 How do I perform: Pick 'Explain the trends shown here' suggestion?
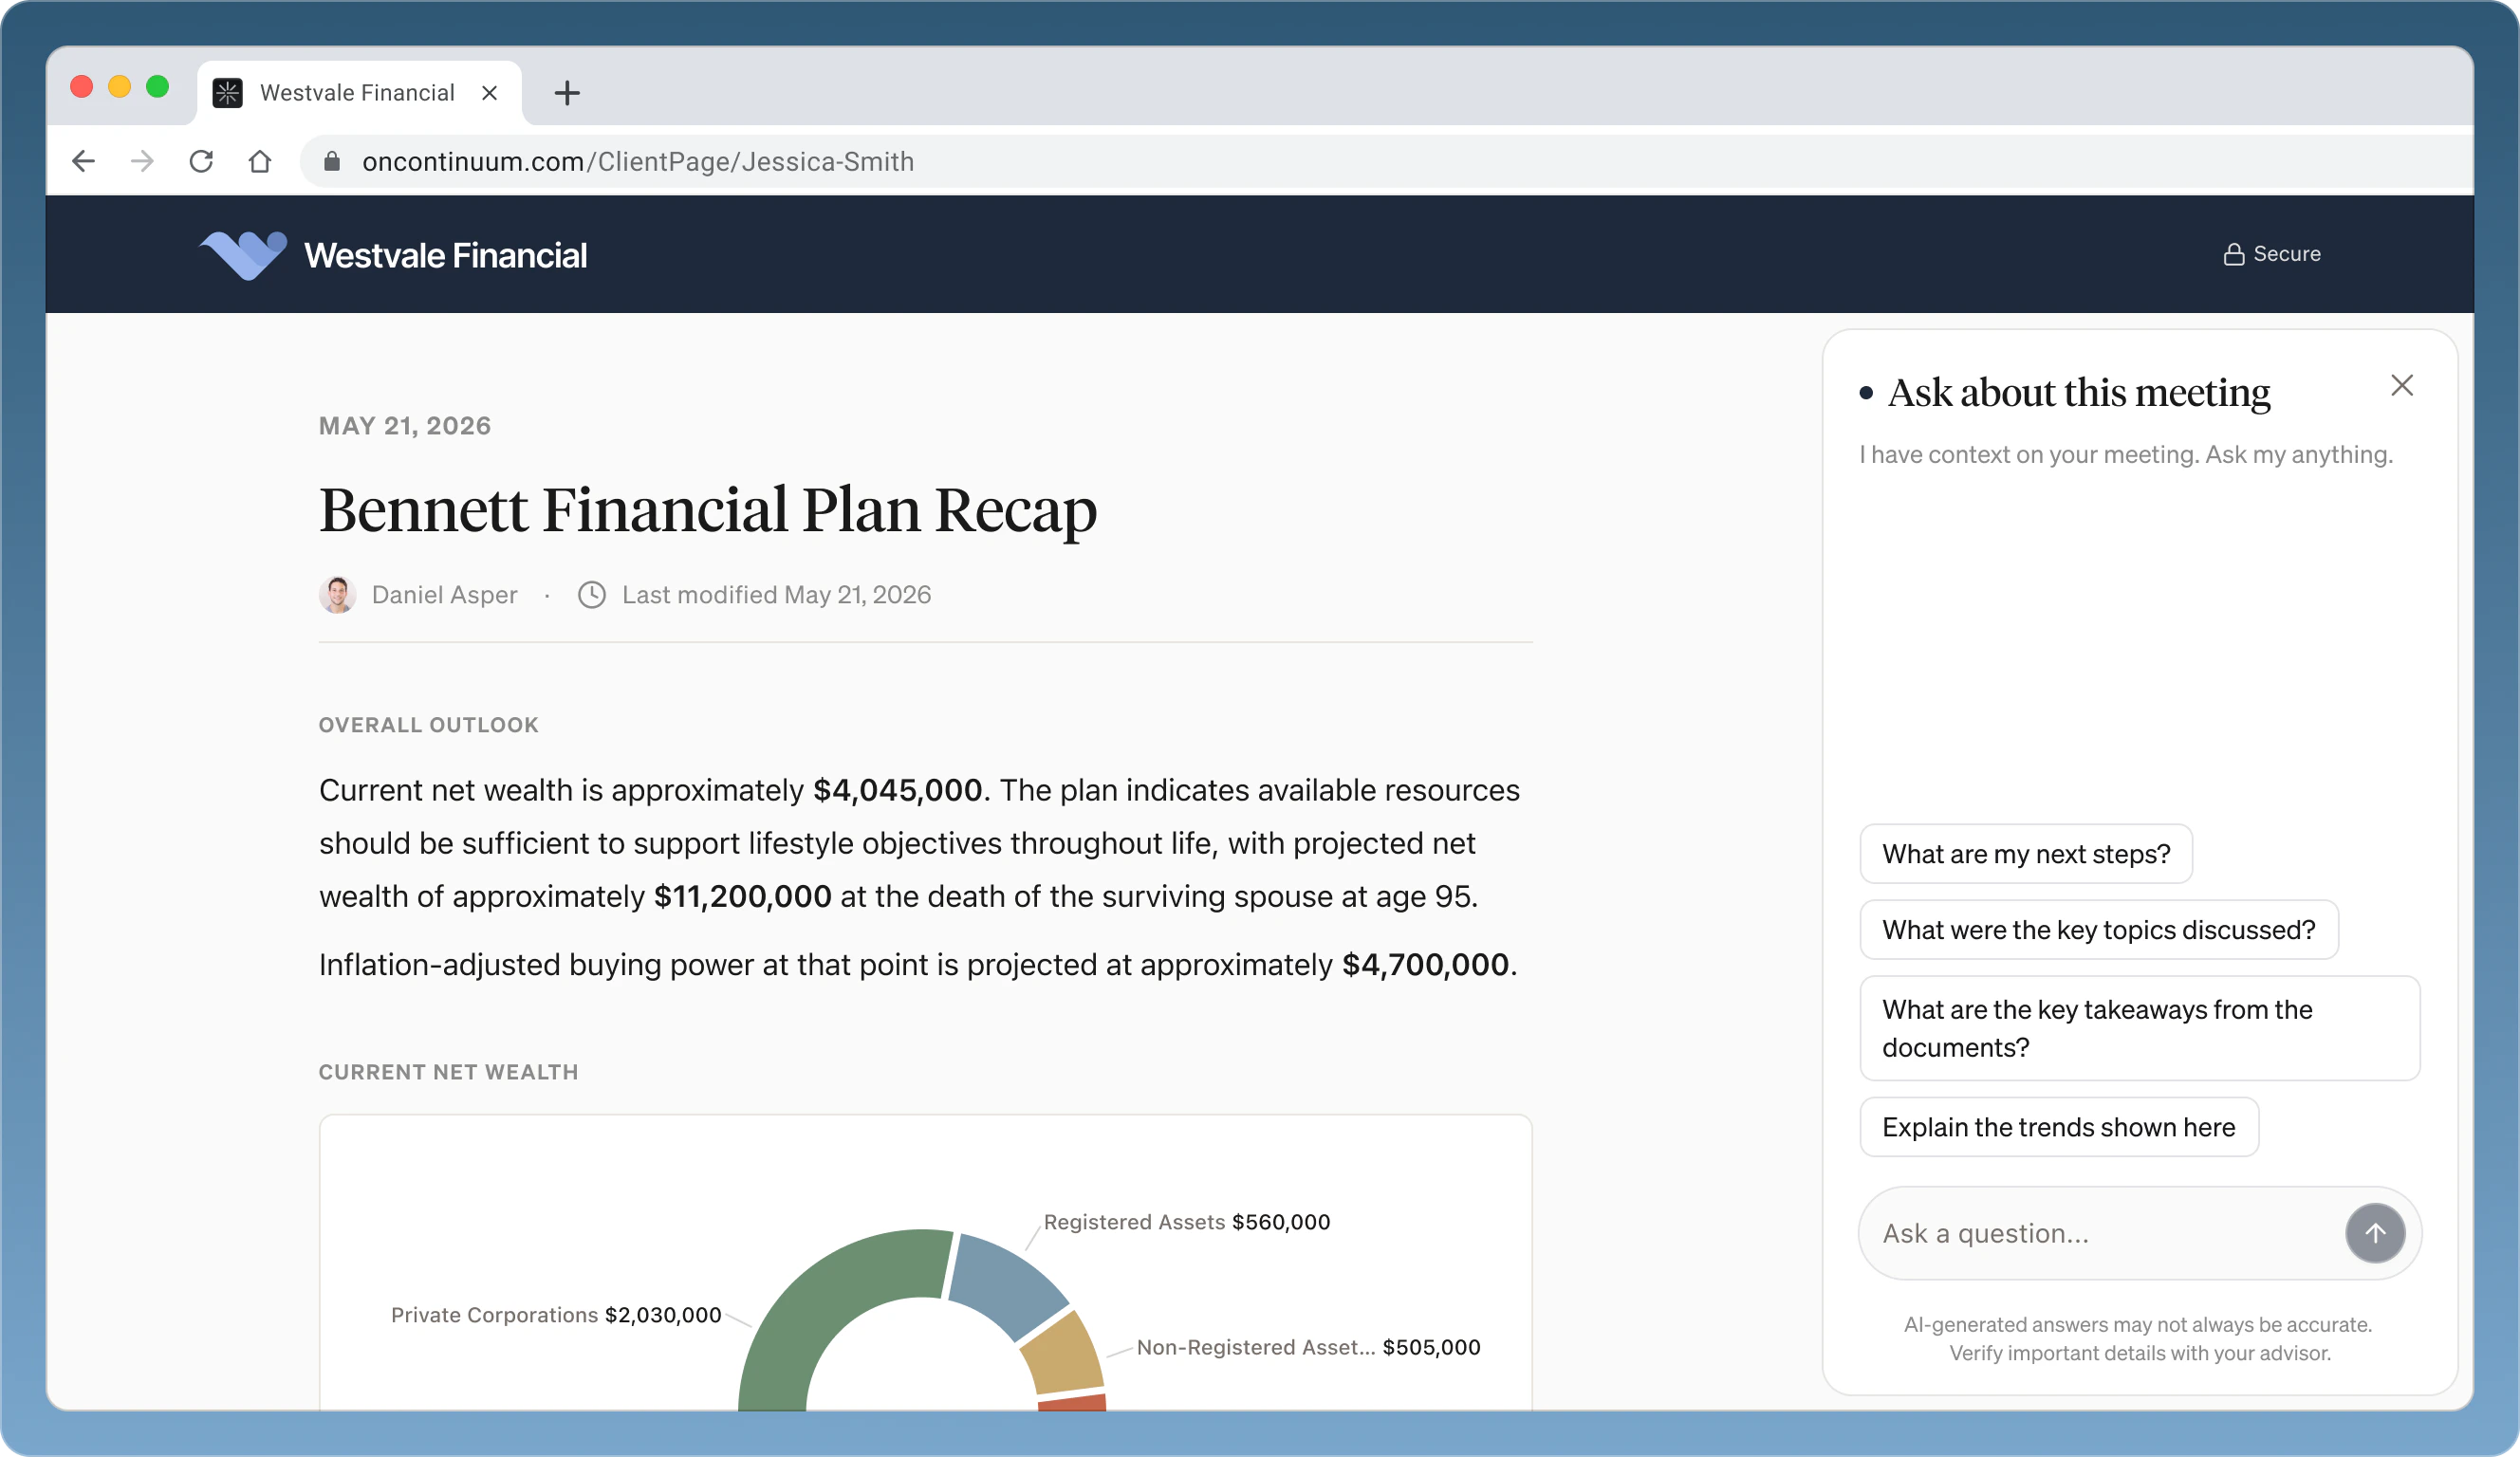2059,1127
